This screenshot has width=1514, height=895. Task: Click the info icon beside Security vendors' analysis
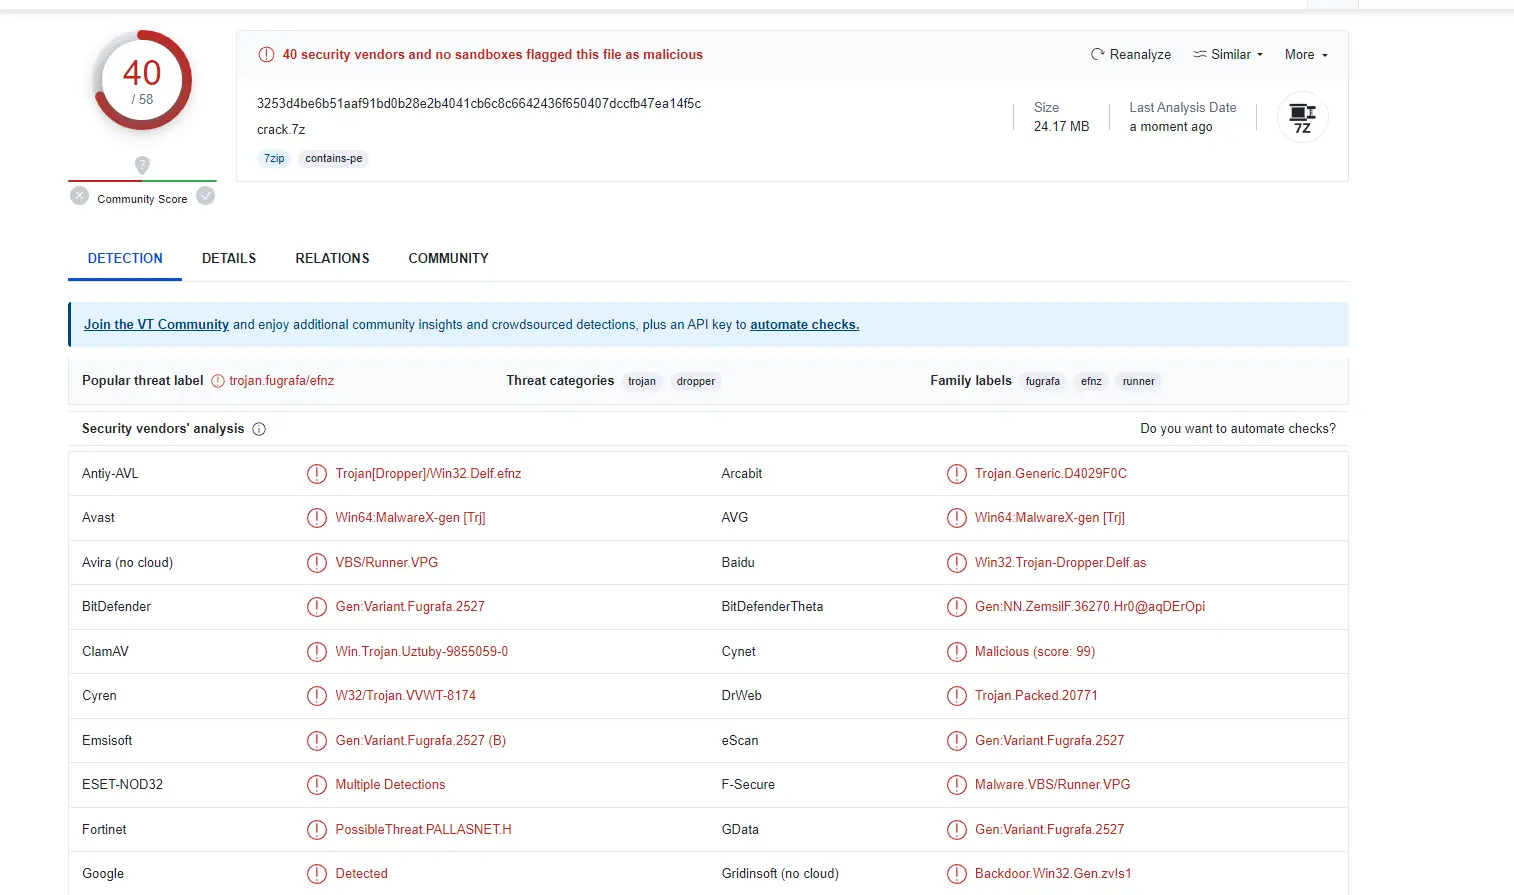259,429
